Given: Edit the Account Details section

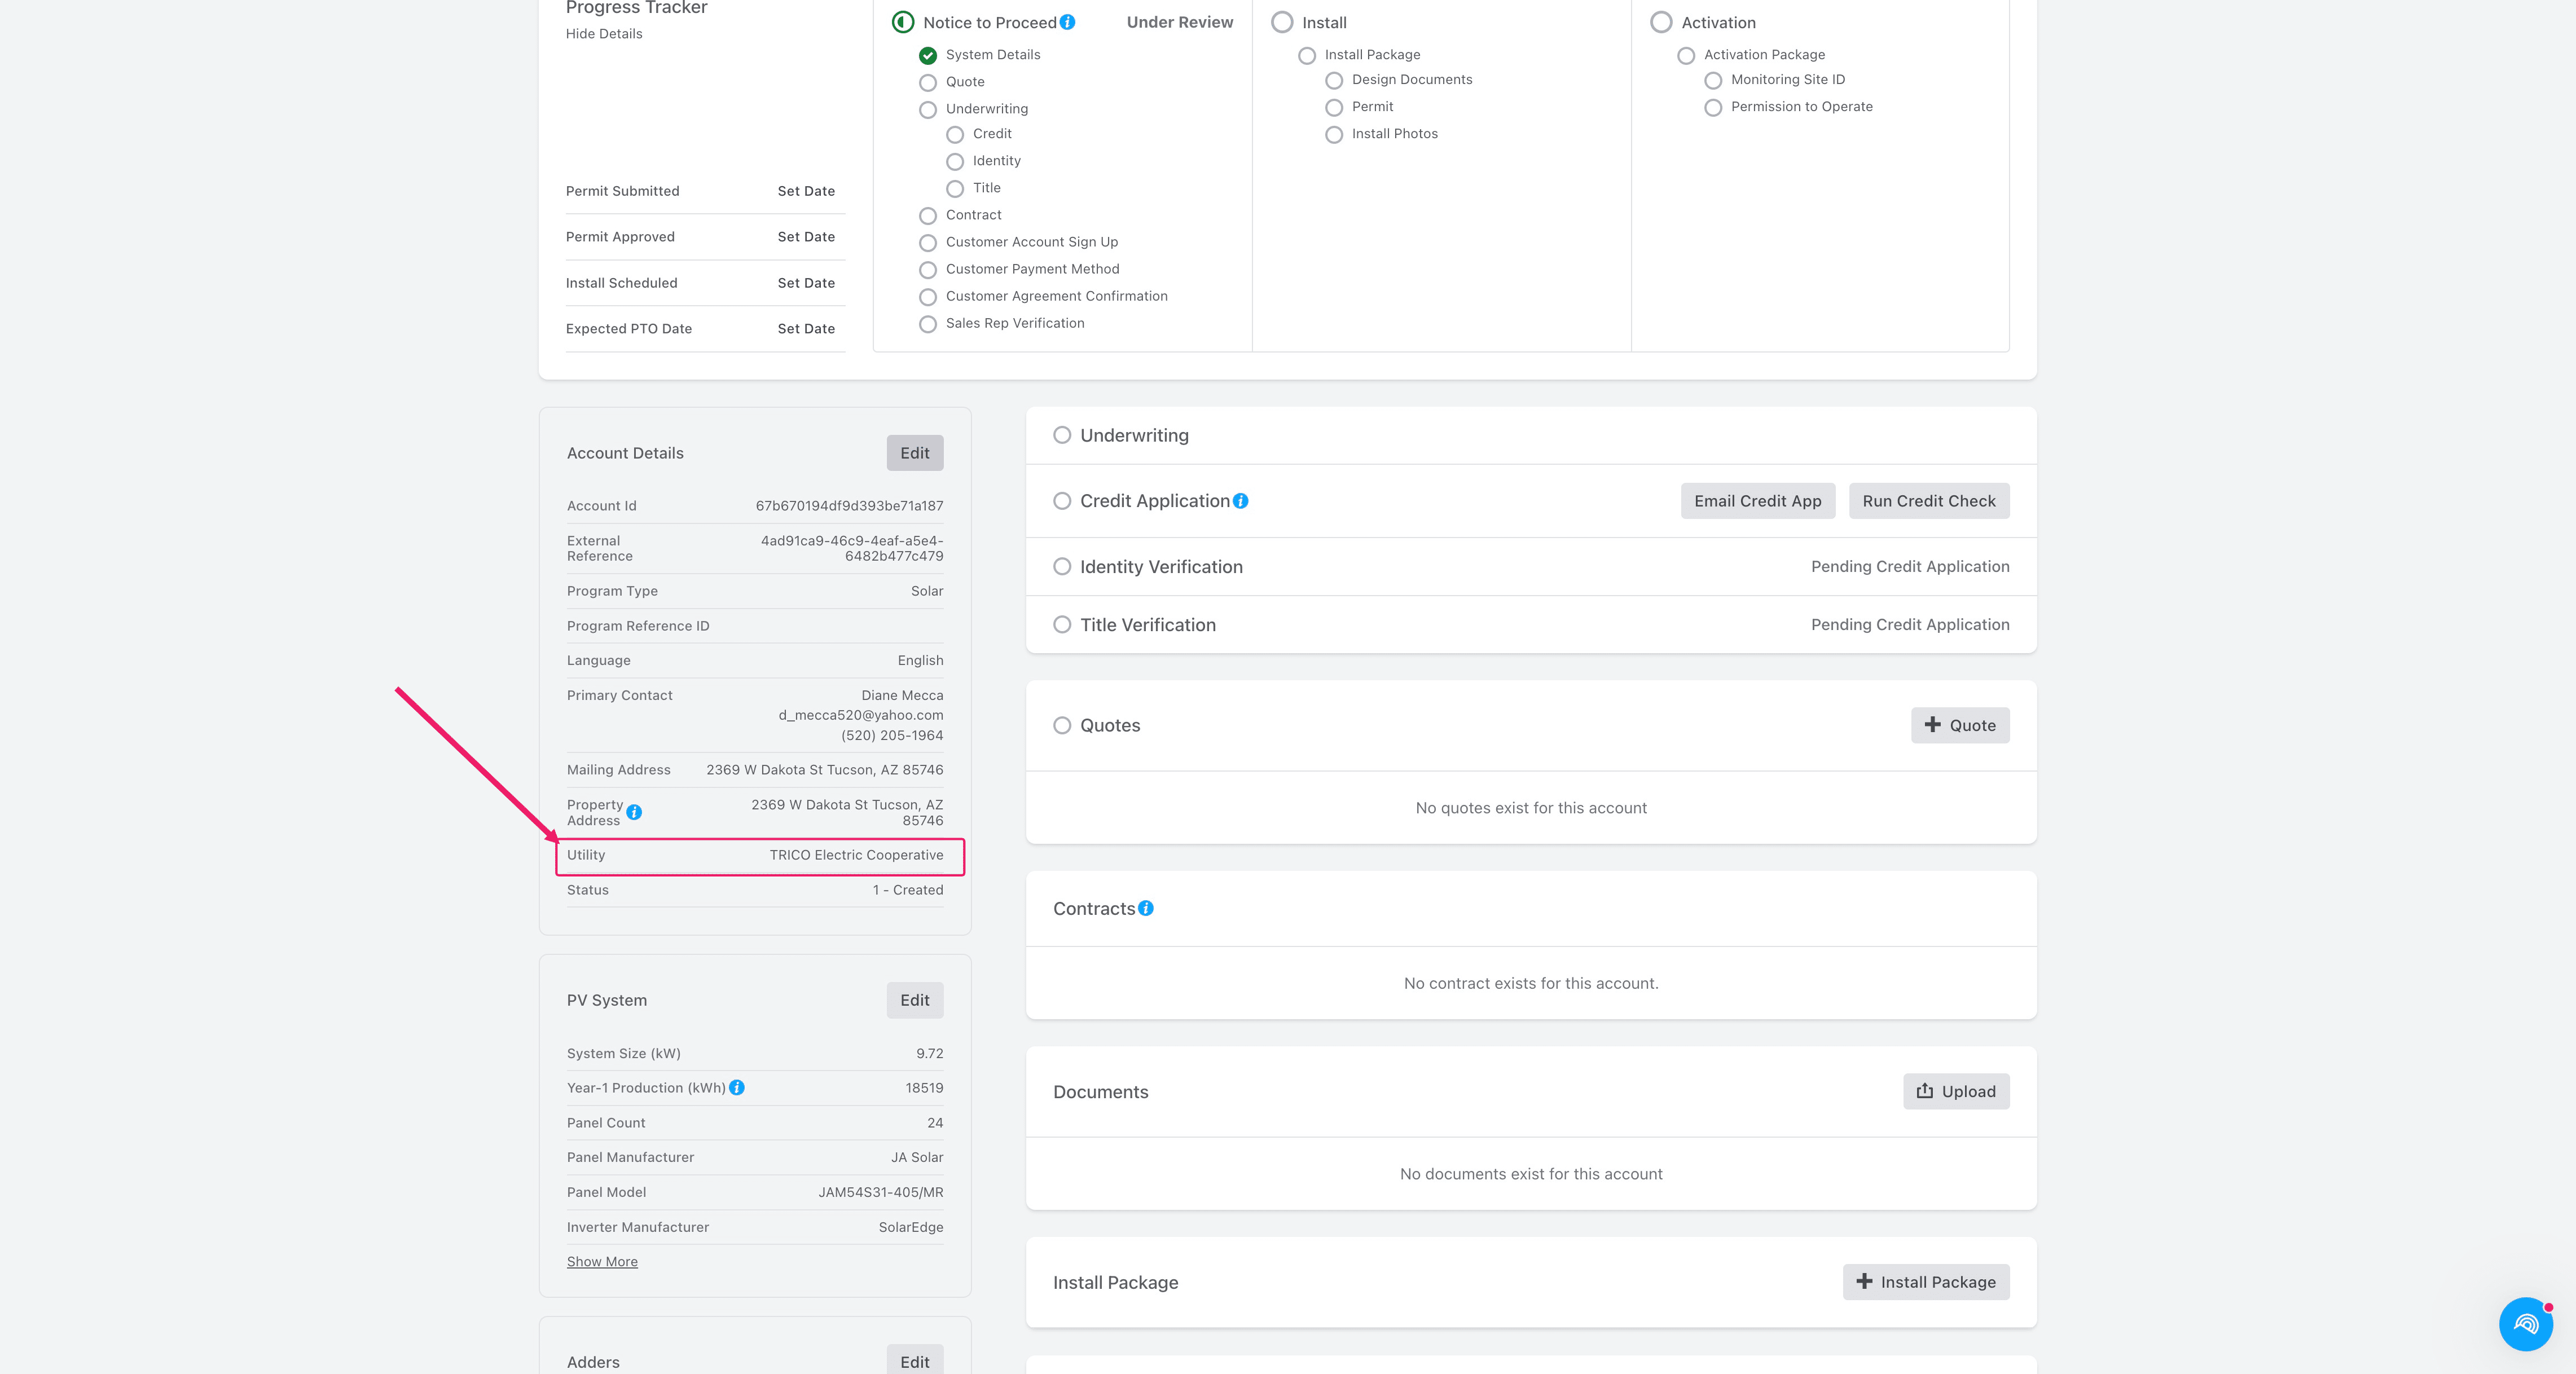Looking at the screenshot, I should [914, 453].
